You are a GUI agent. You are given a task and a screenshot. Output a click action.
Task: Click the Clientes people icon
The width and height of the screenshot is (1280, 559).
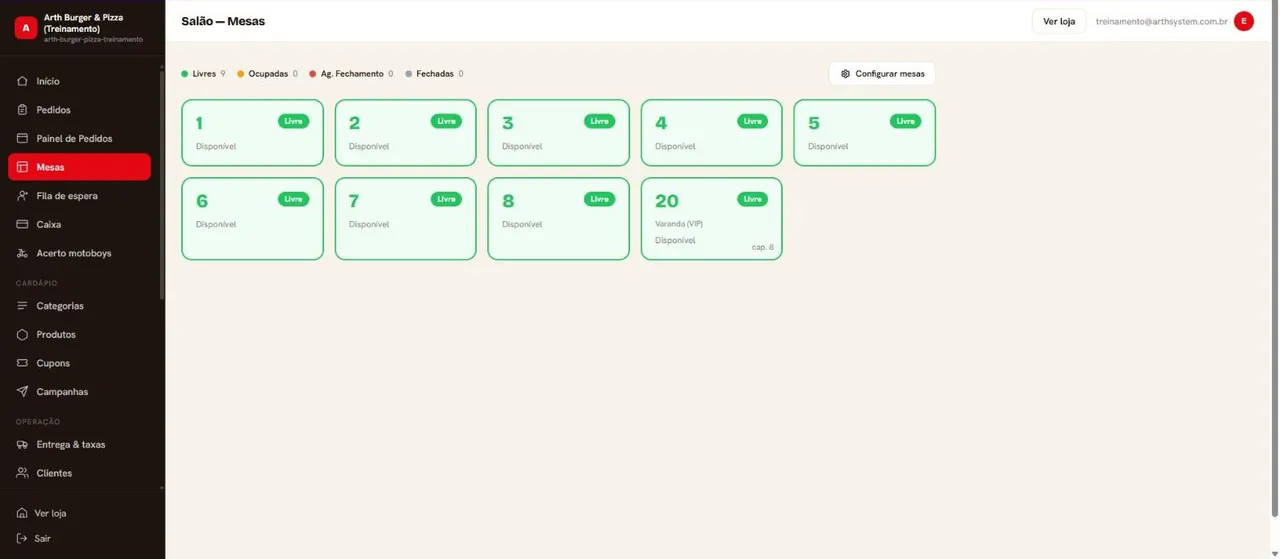coord(22,473)
